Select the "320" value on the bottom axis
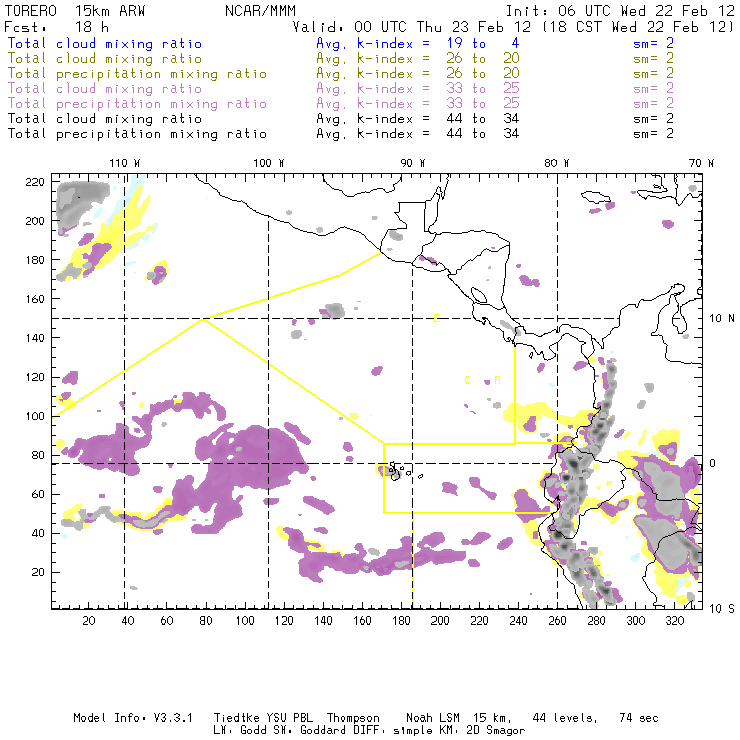The image size is (740, 740). 674,621
